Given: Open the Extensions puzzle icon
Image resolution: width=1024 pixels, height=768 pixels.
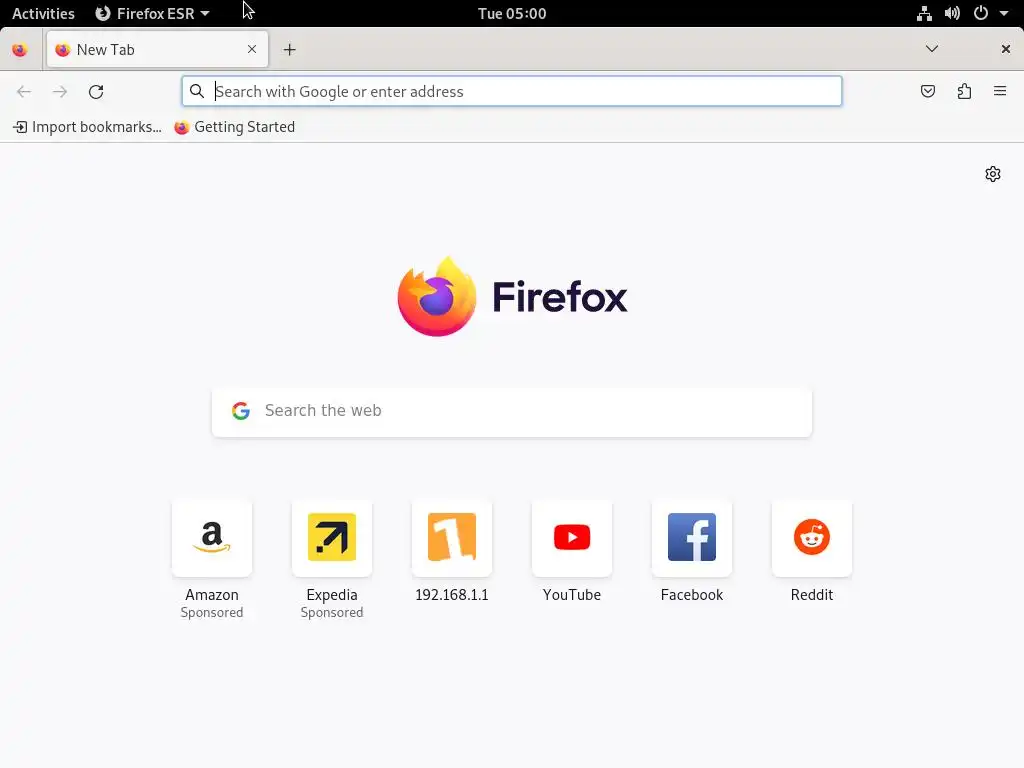Looking at the screenshot, I should coord(964,91).
